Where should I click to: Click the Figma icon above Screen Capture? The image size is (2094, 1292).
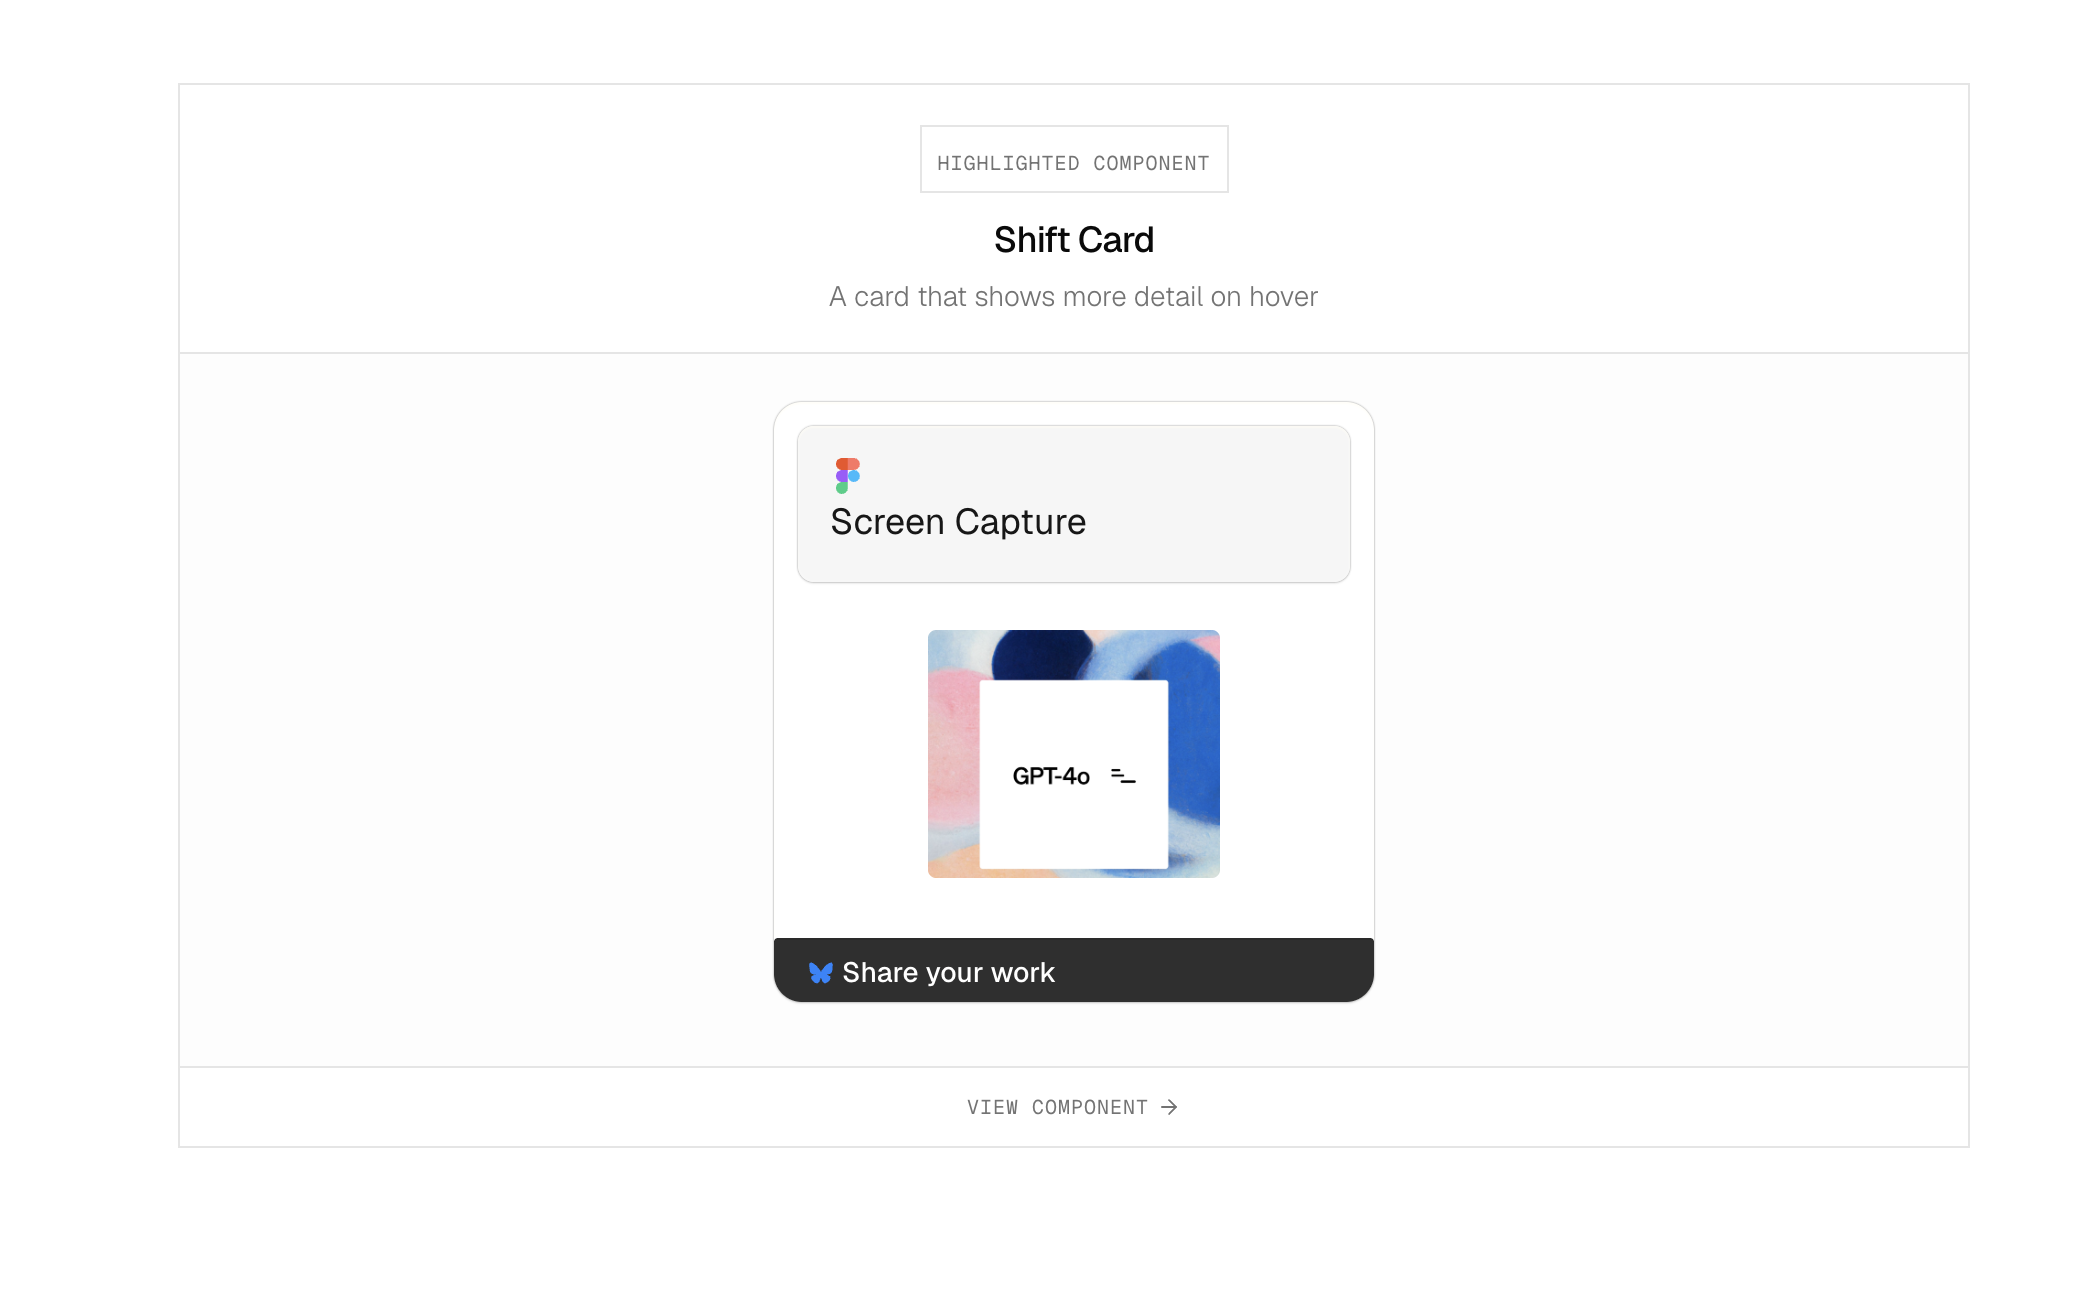click(847, 473)
